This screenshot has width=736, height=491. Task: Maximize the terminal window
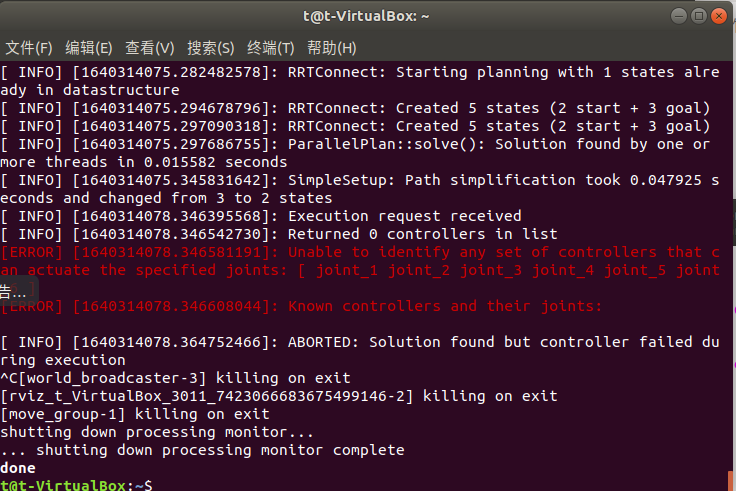698,16
